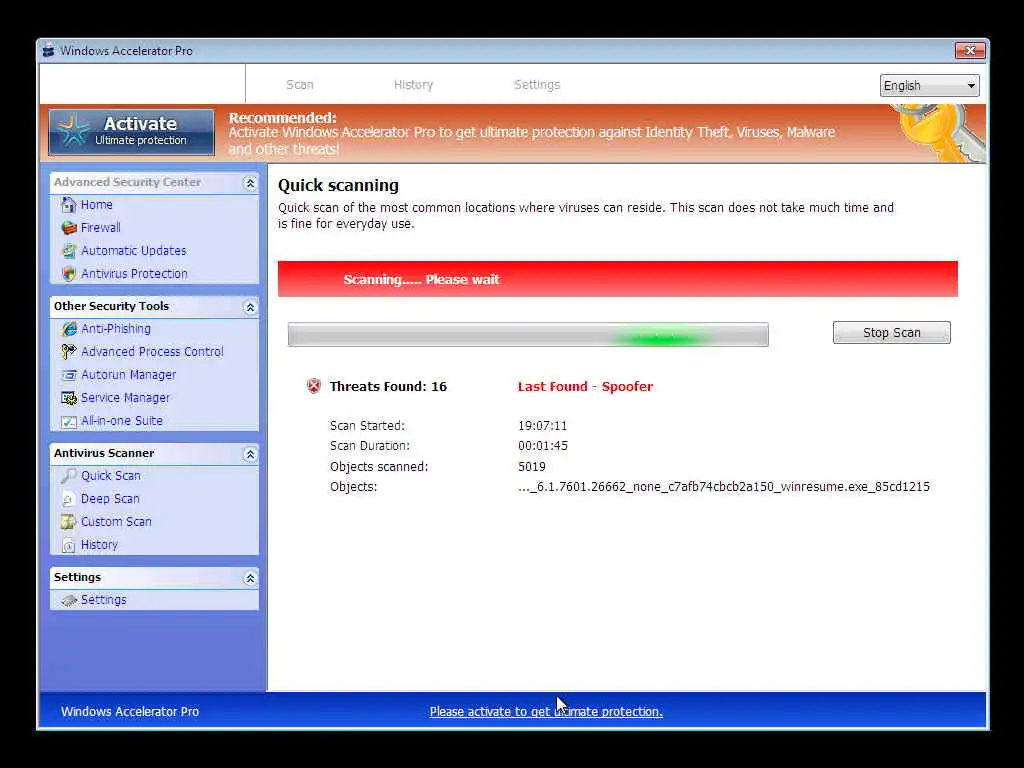Open the Service Manager link
This screenshot has height=768, width=1024.
click(125, 398)
